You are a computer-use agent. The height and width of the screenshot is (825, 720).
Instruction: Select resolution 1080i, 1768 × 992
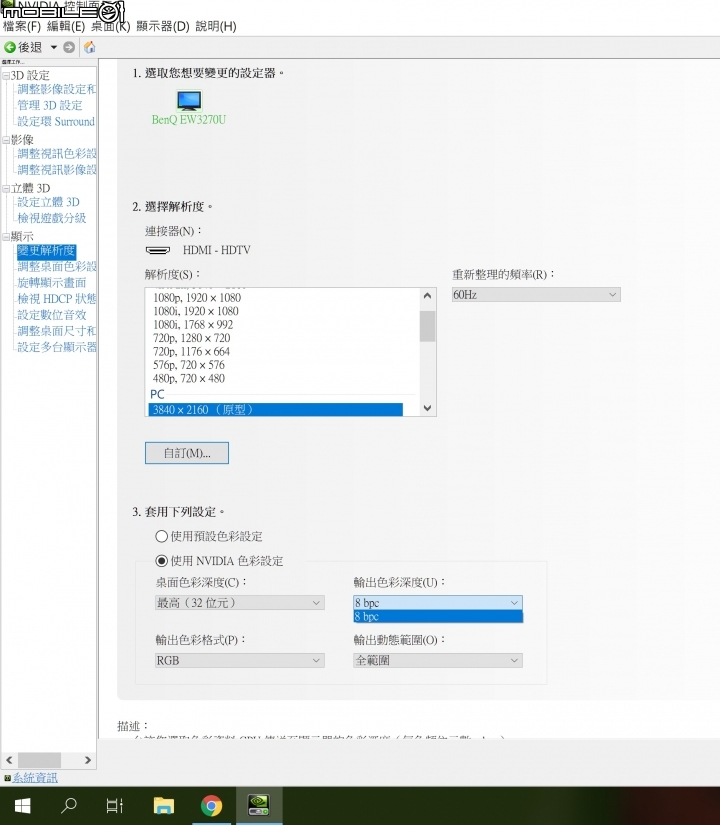(x=193, y=325)
